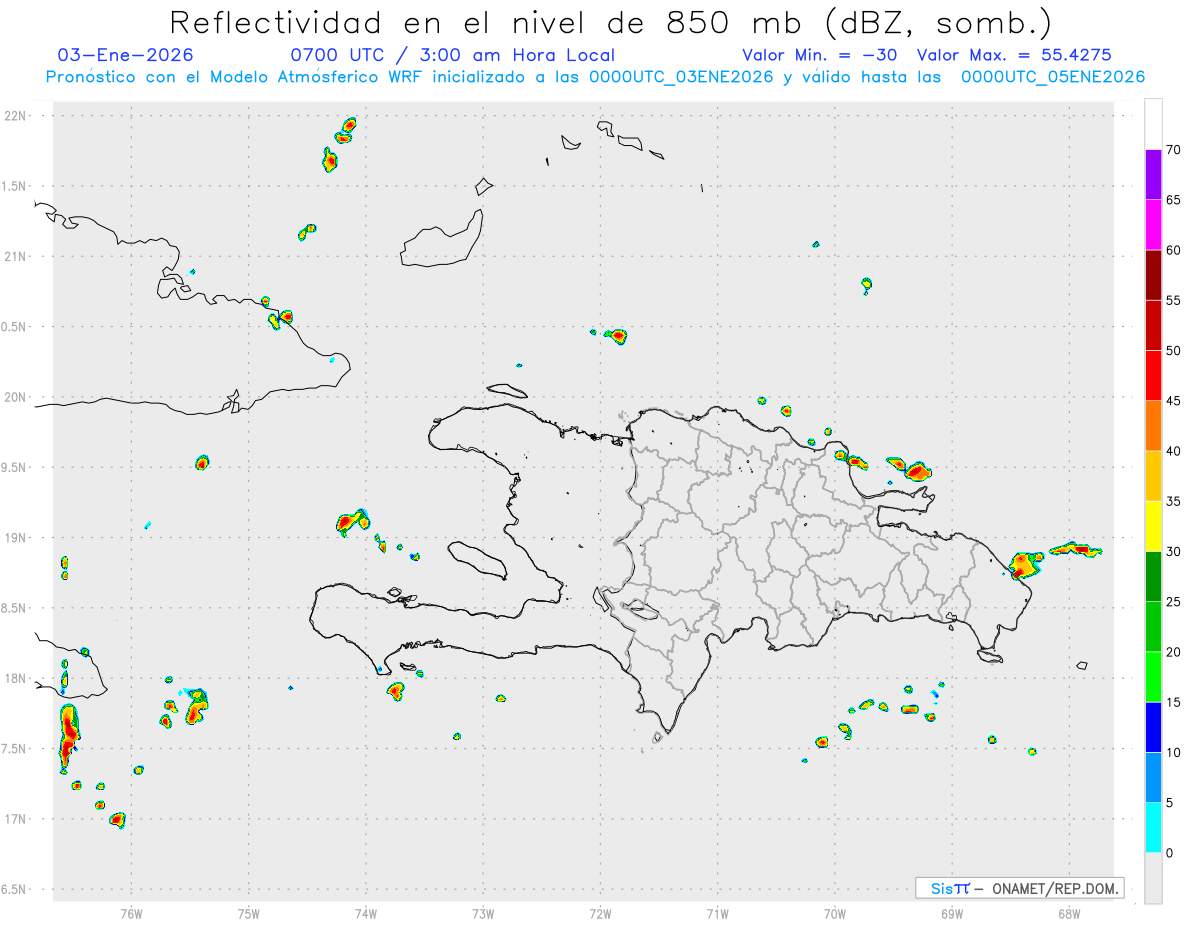Click the 'Valor Min. = -30' text
Screen dimensions: 1200x927
[x=819, y=55]
